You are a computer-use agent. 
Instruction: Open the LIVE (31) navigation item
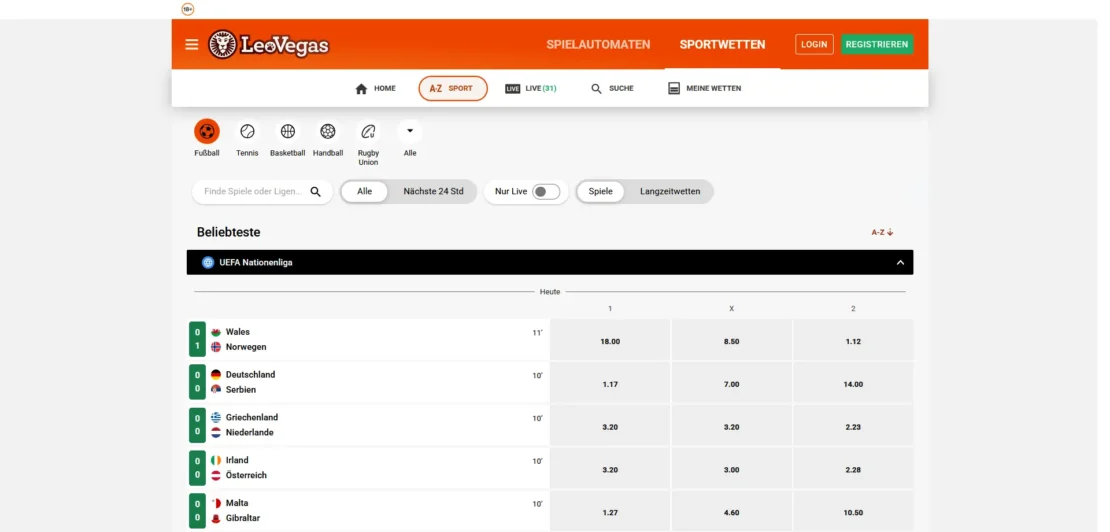pyautogui.click(x=531, y=88)
